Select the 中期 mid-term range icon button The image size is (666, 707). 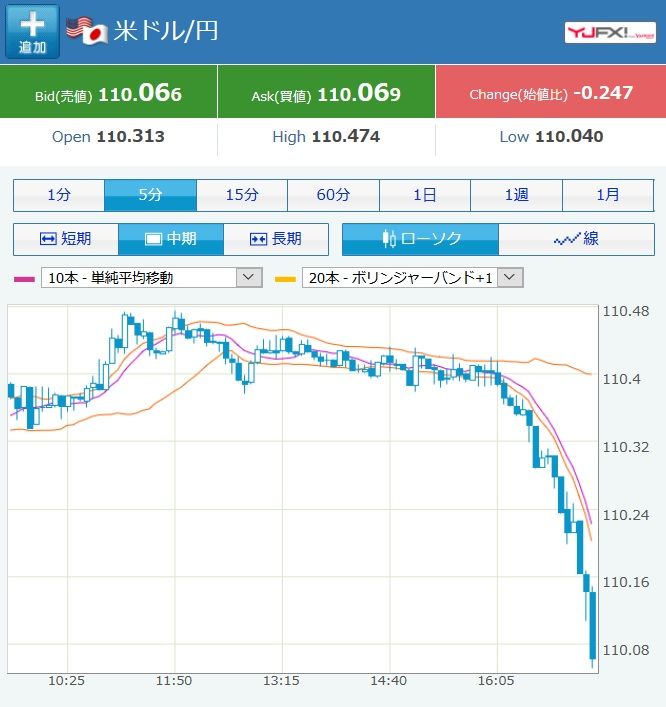point(171,239)
